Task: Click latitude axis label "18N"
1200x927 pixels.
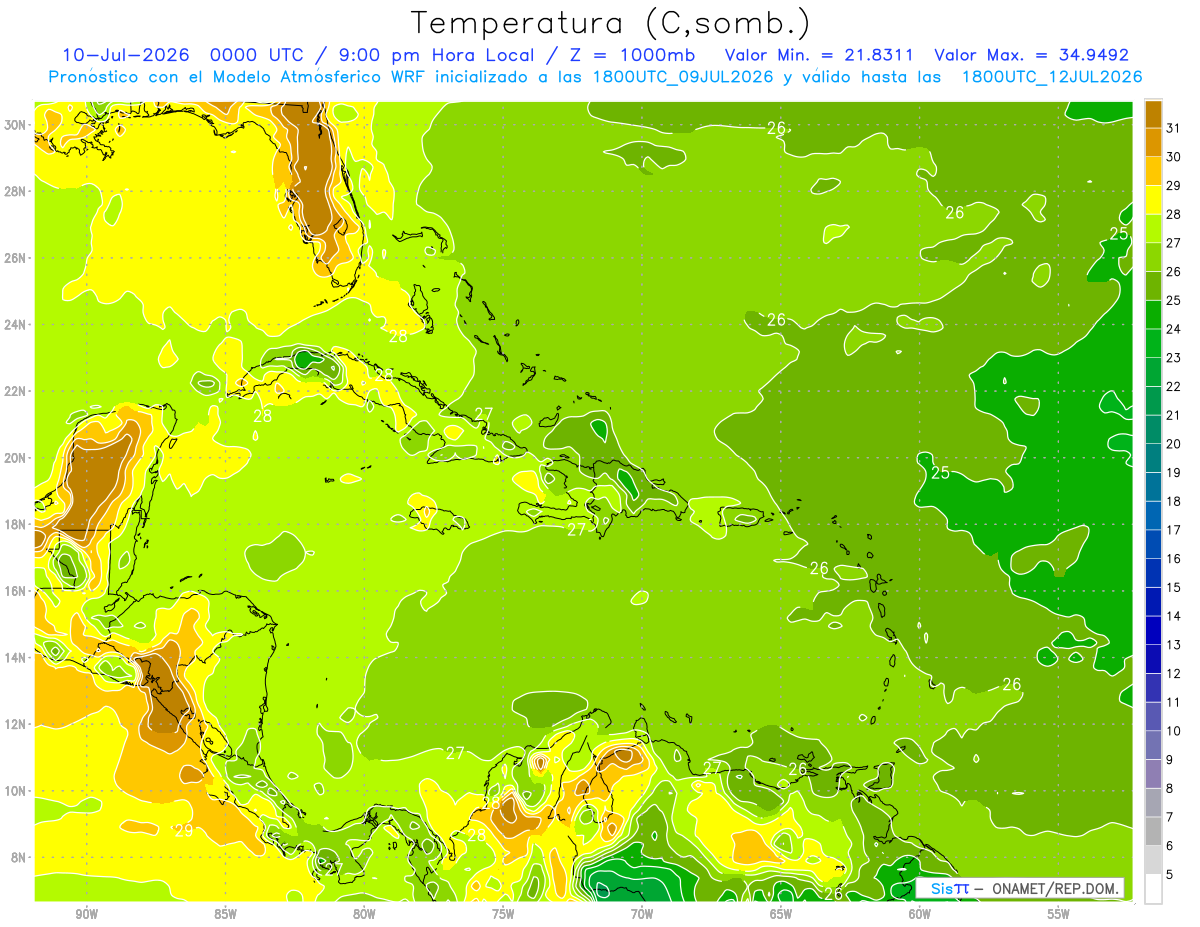Action: pos(15,524)
